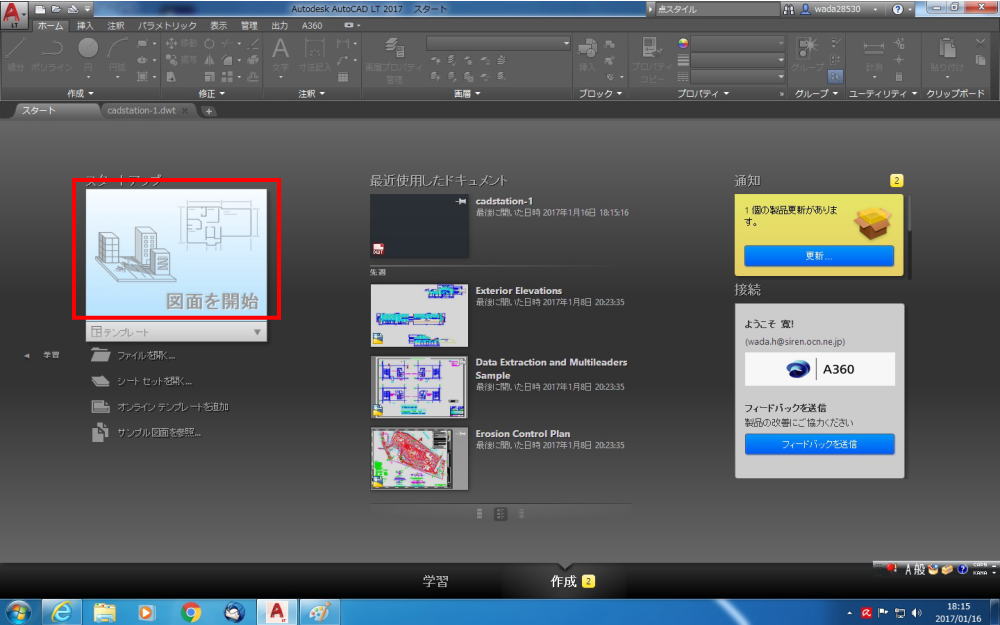Open the A360 logo panel

[x=820, y=369]
